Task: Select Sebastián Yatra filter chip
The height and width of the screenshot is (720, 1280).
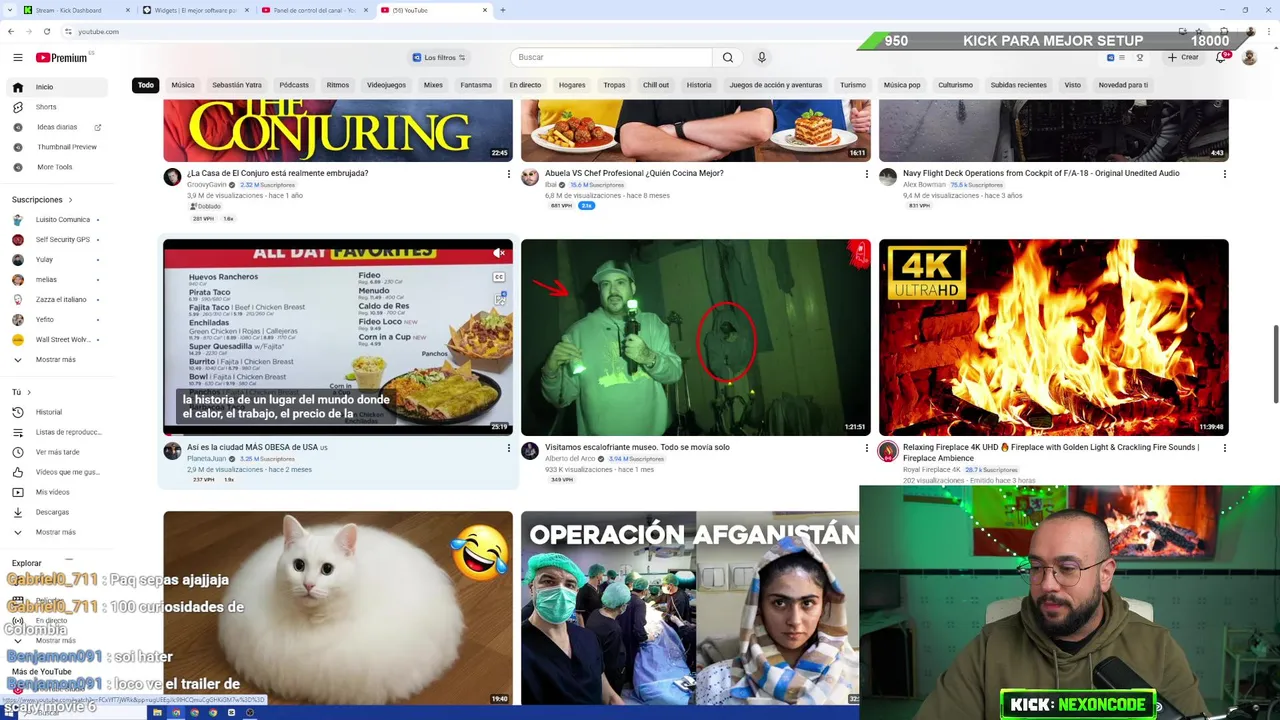Action: coord(237,85)
